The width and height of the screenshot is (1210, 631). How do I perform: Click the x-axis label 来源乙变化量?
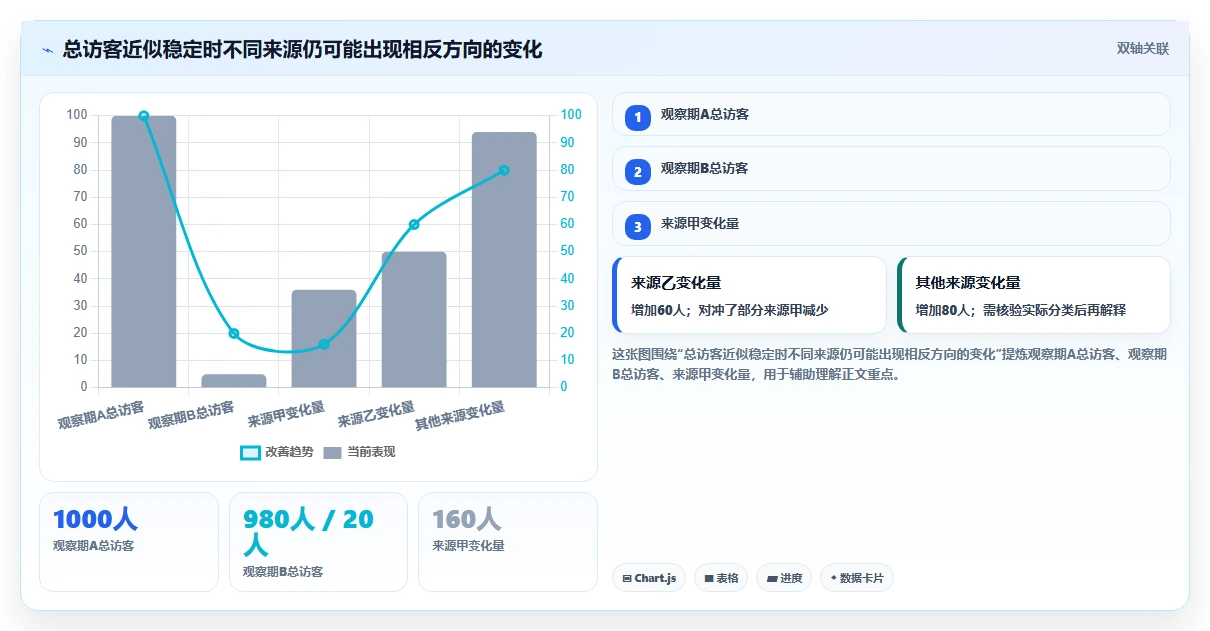(377, 414)
